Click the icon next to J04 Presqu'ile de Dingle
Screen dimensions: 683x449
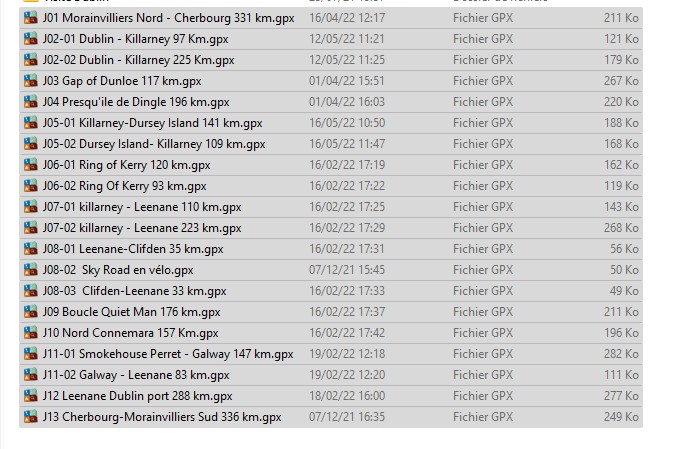pyautogui.click(x=30, y=102)
